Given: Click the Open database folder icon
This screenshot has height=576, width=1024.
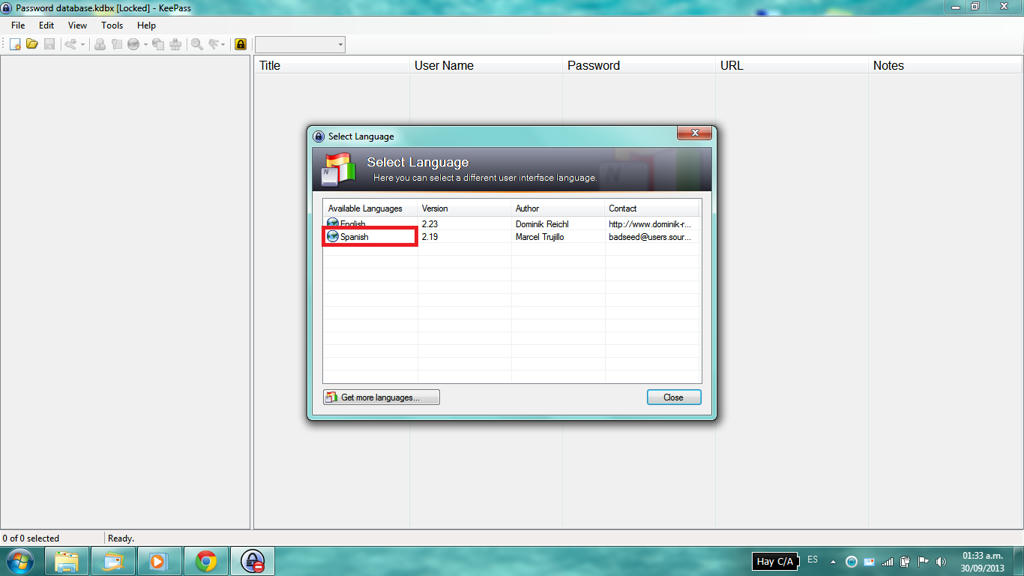Looking at the screenshot, I should [31, 44].
